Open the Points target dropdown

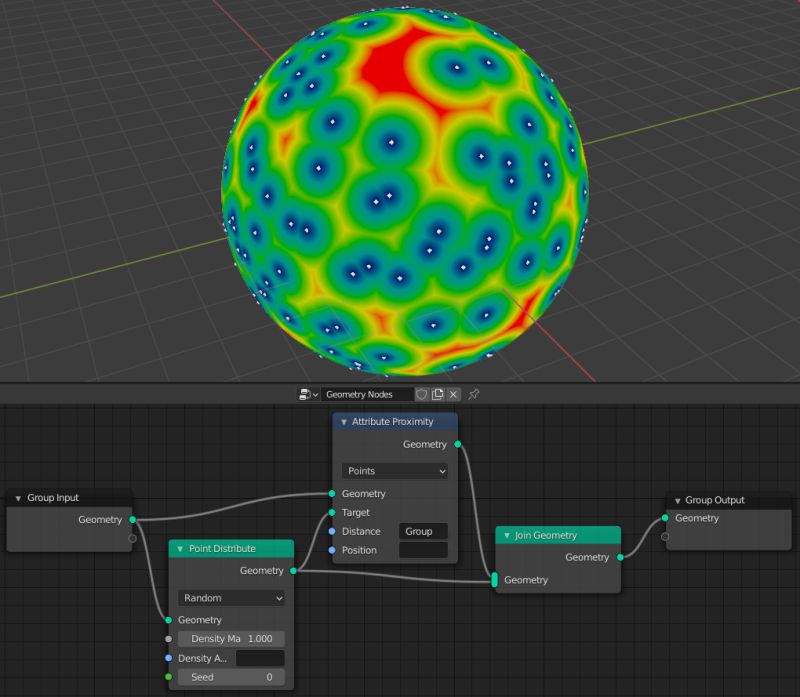tap(394, 471)
